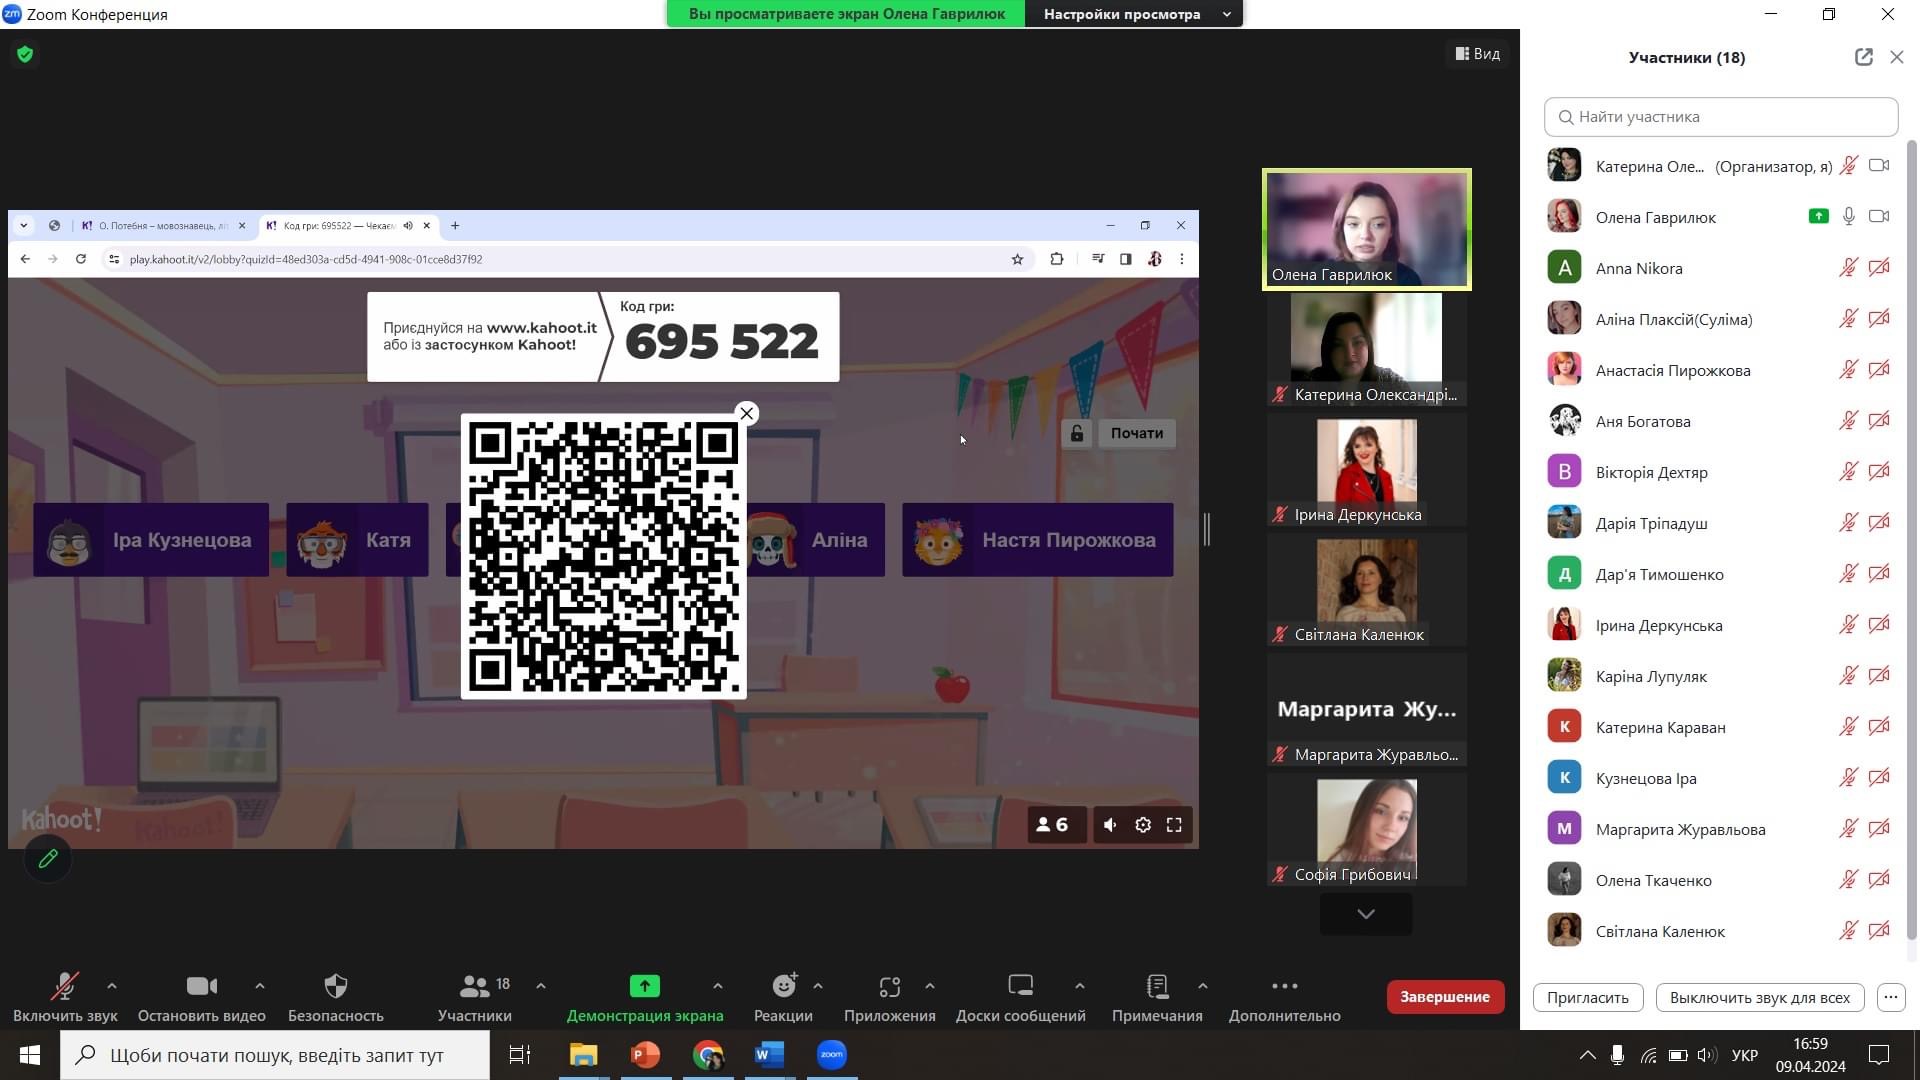Close the Kahoot QR code popup

(746, 413)
